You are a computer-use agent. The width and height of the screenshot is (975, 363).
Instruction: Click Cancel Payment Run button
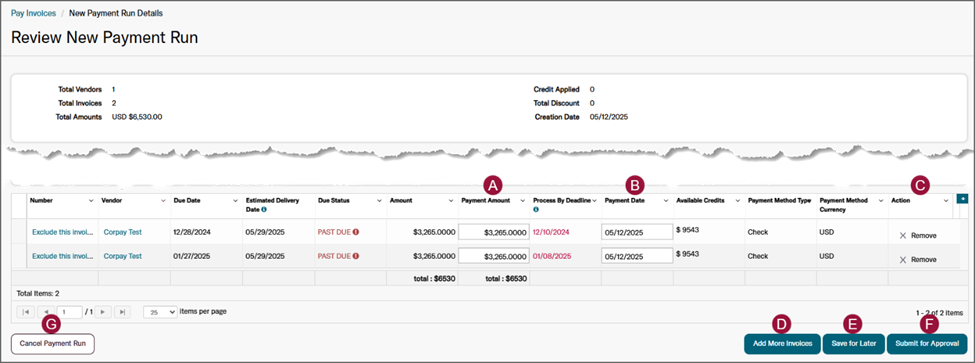53,343
